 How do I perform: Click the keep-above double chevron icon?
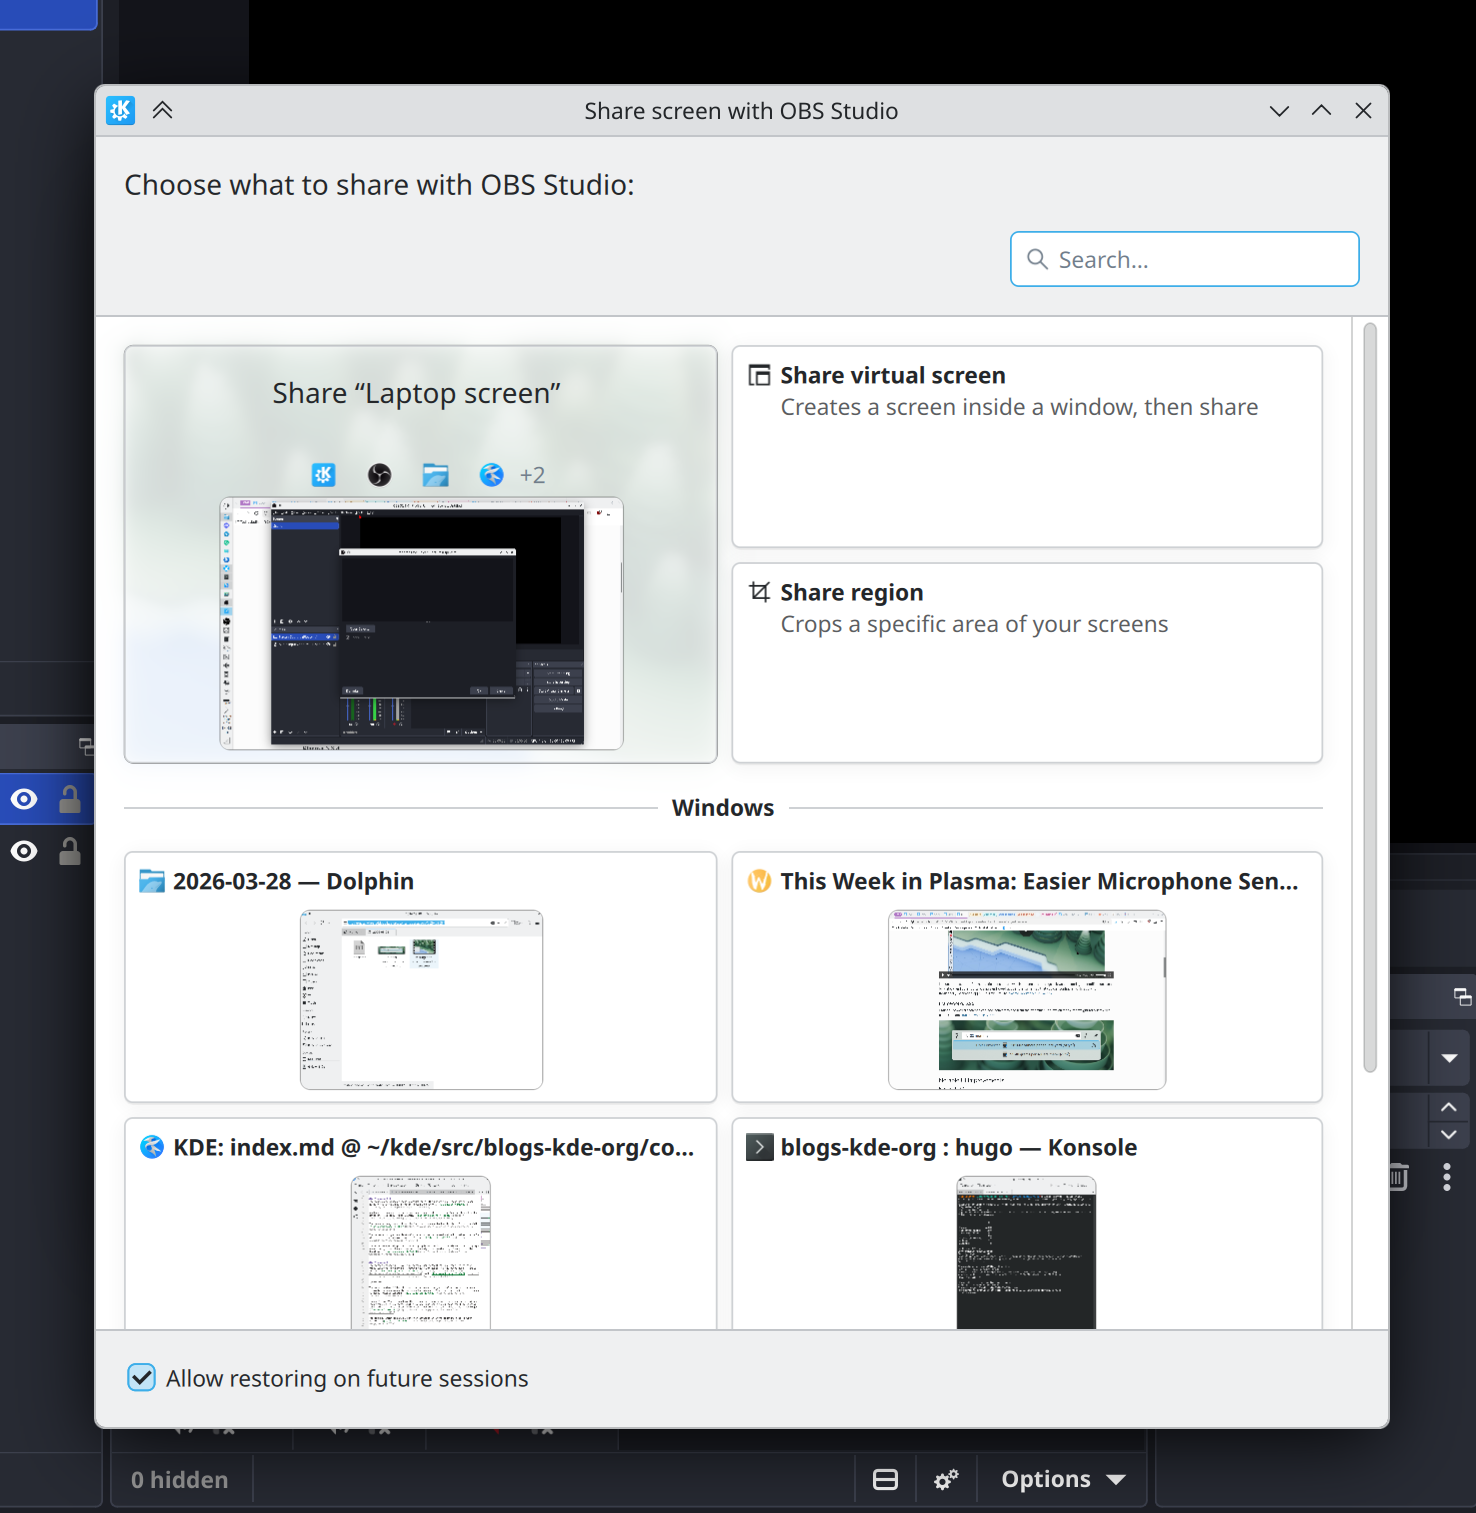[x=163, y=110]
